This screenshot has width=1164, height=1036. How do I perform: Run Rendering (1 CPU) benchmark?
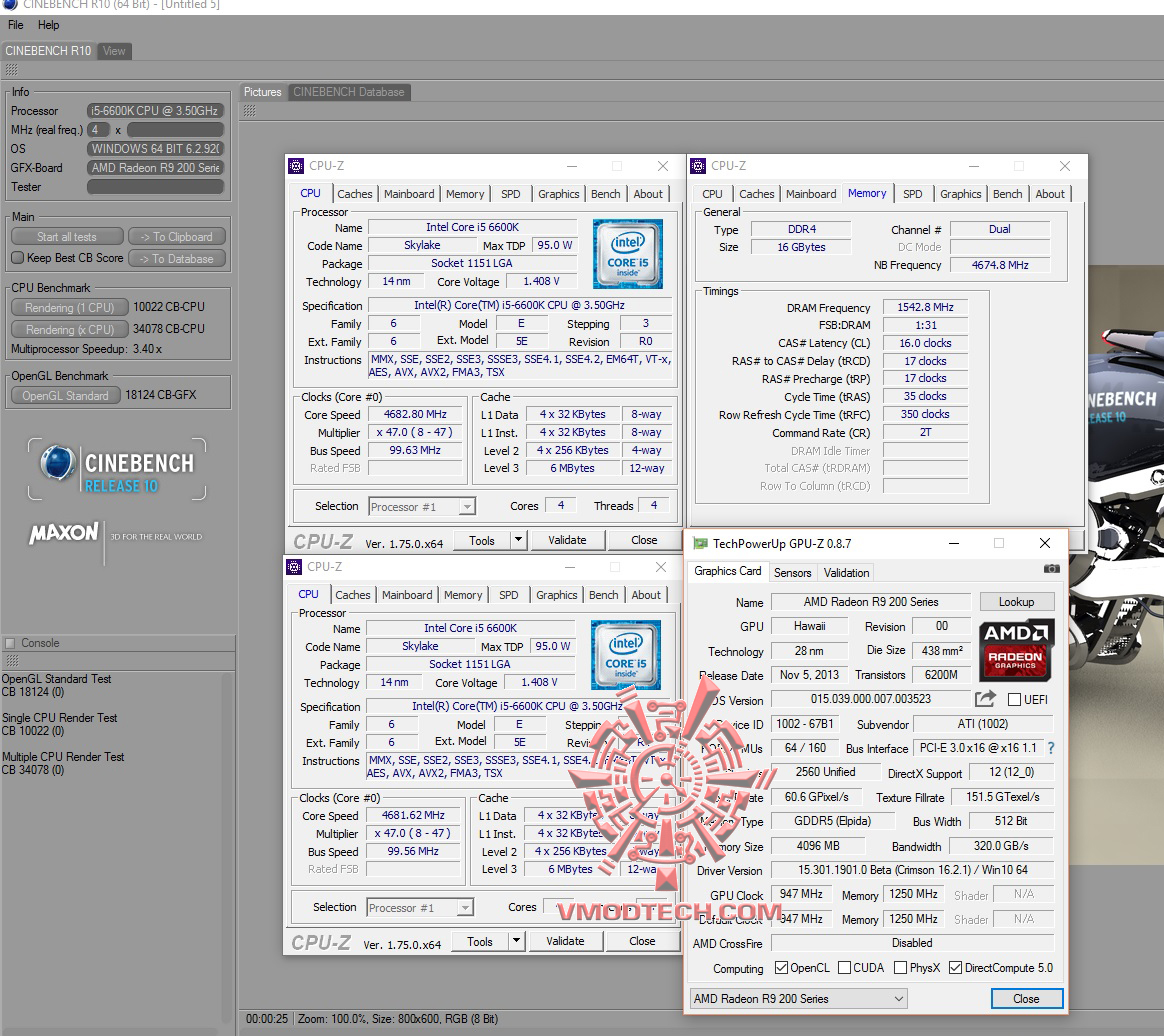click(69, 307)
